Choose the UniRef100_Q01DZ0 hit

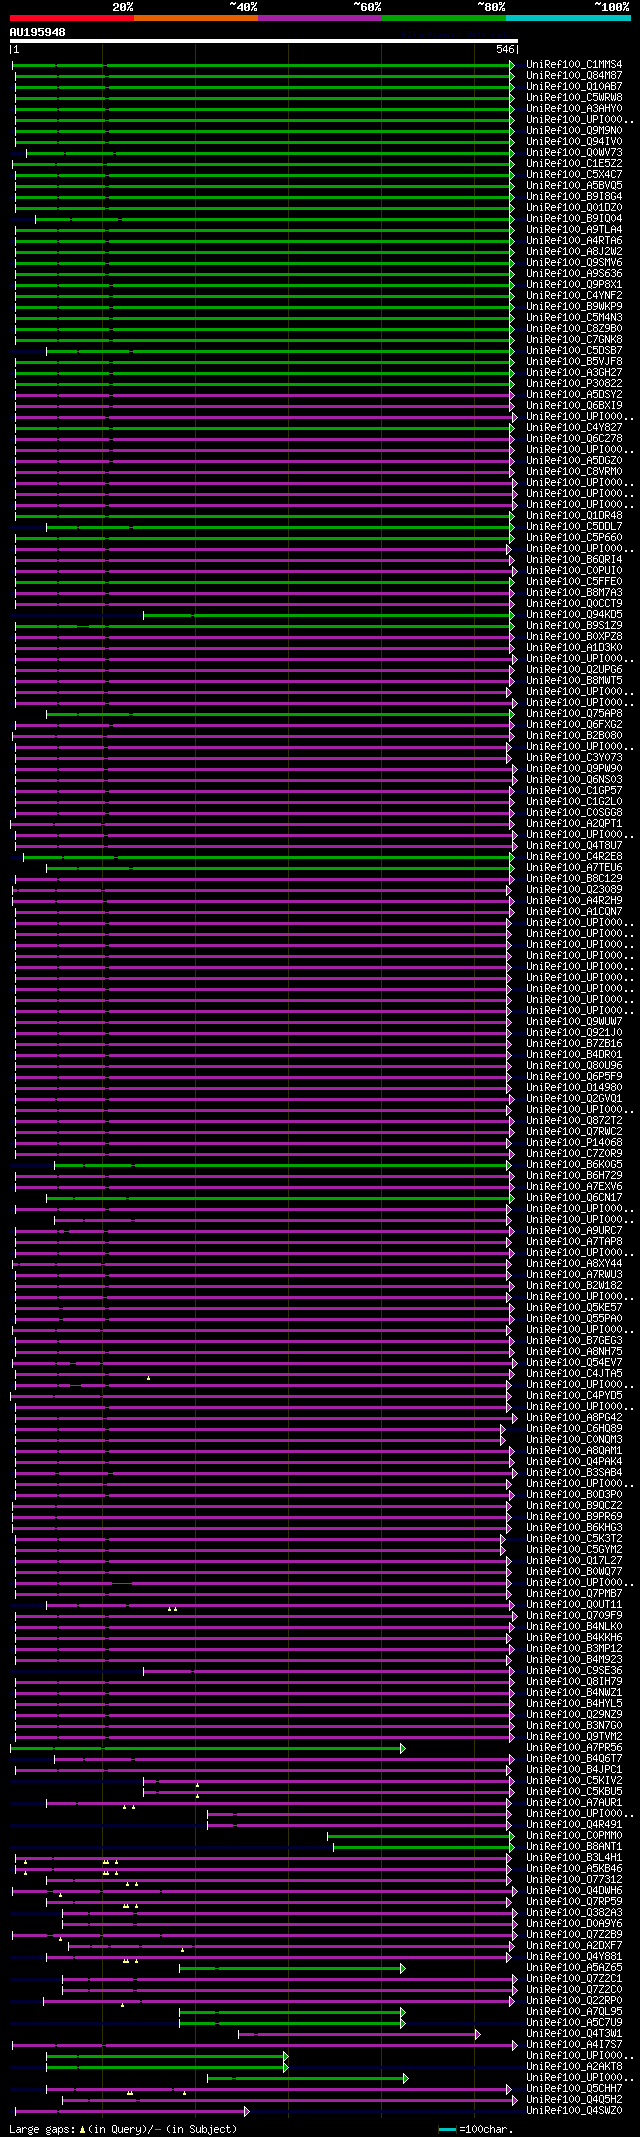[x=574, y=208]
